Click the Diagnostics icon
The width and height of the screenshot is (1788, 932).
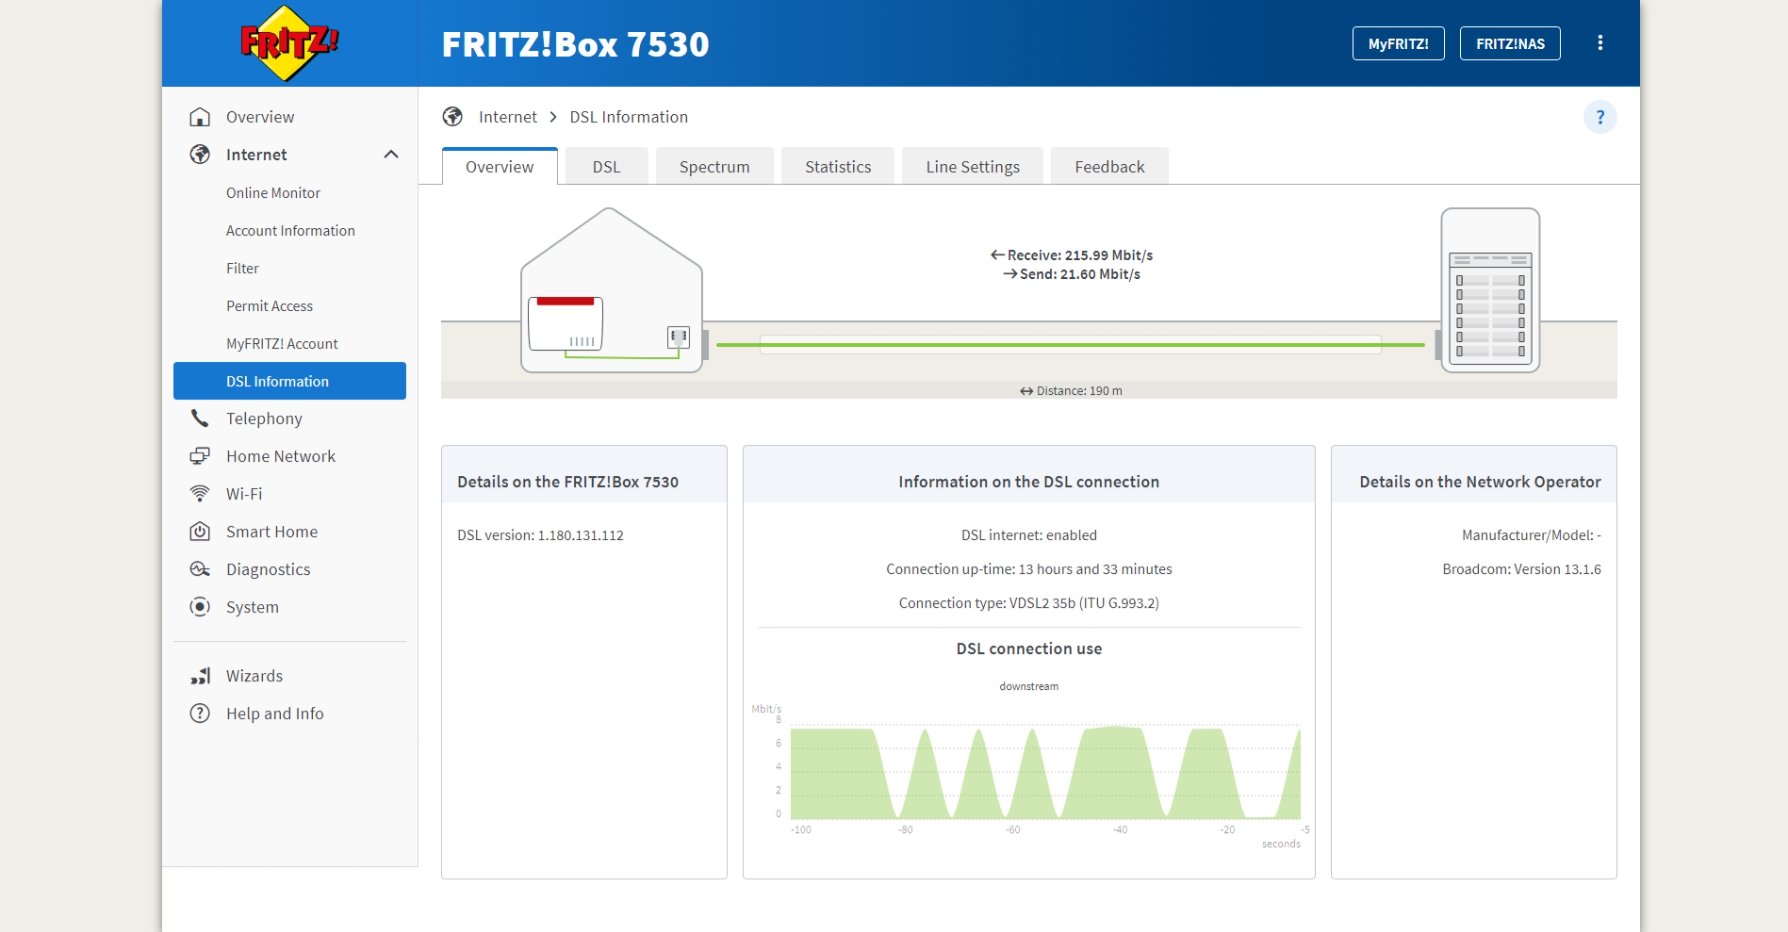click(x=200, y=569)
